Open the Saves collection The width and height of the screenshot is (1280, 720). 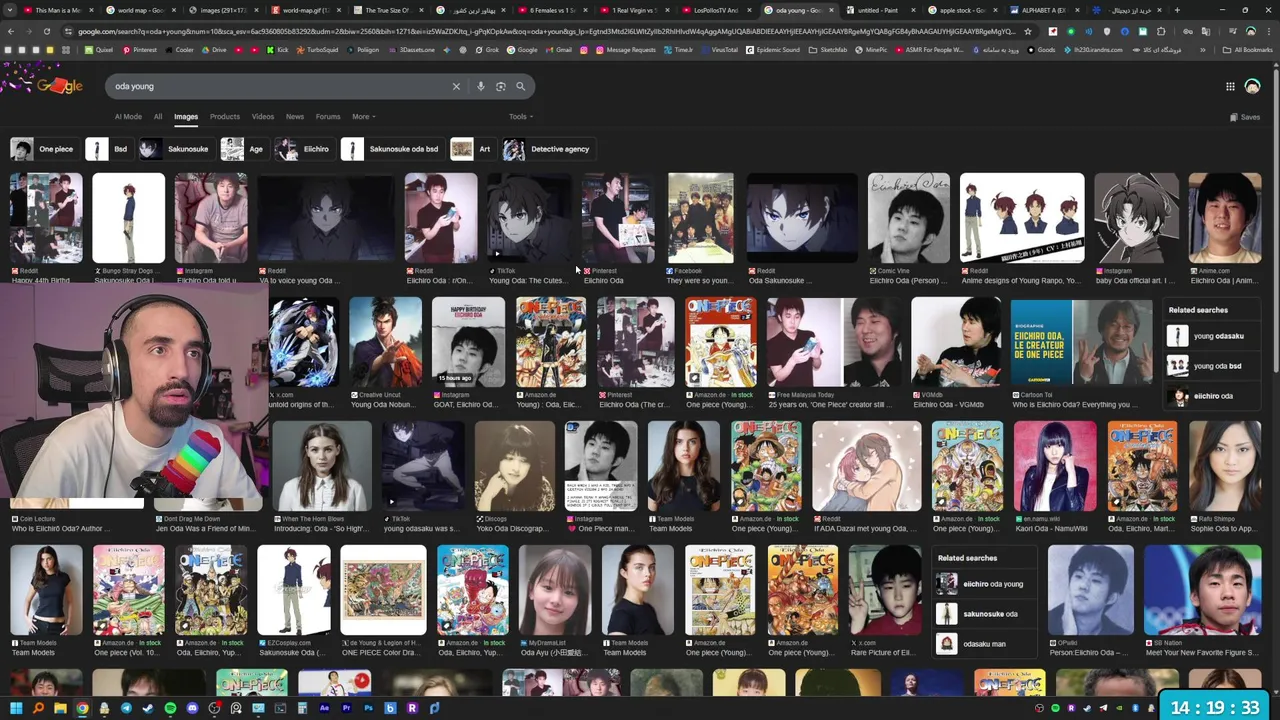(1244, 117)
